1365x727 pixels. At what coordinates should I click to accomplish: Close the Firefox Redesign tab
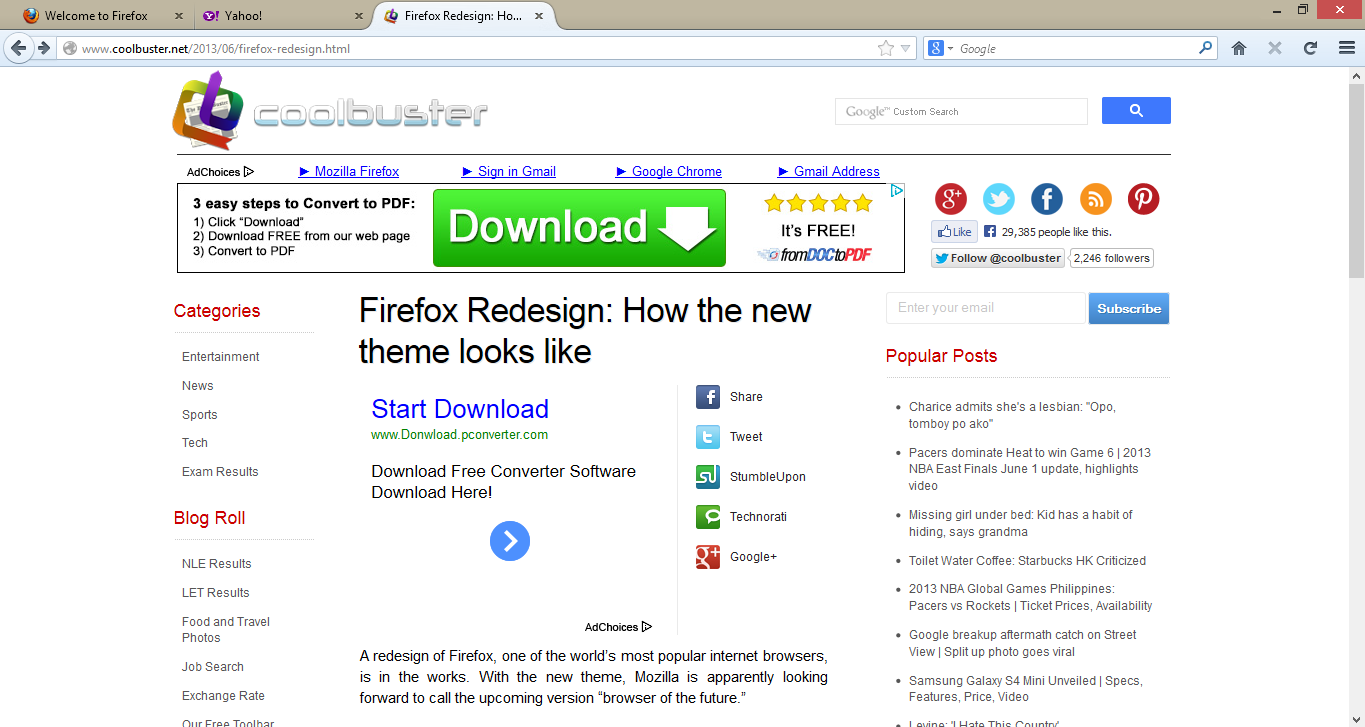click(x=540, y=16)
